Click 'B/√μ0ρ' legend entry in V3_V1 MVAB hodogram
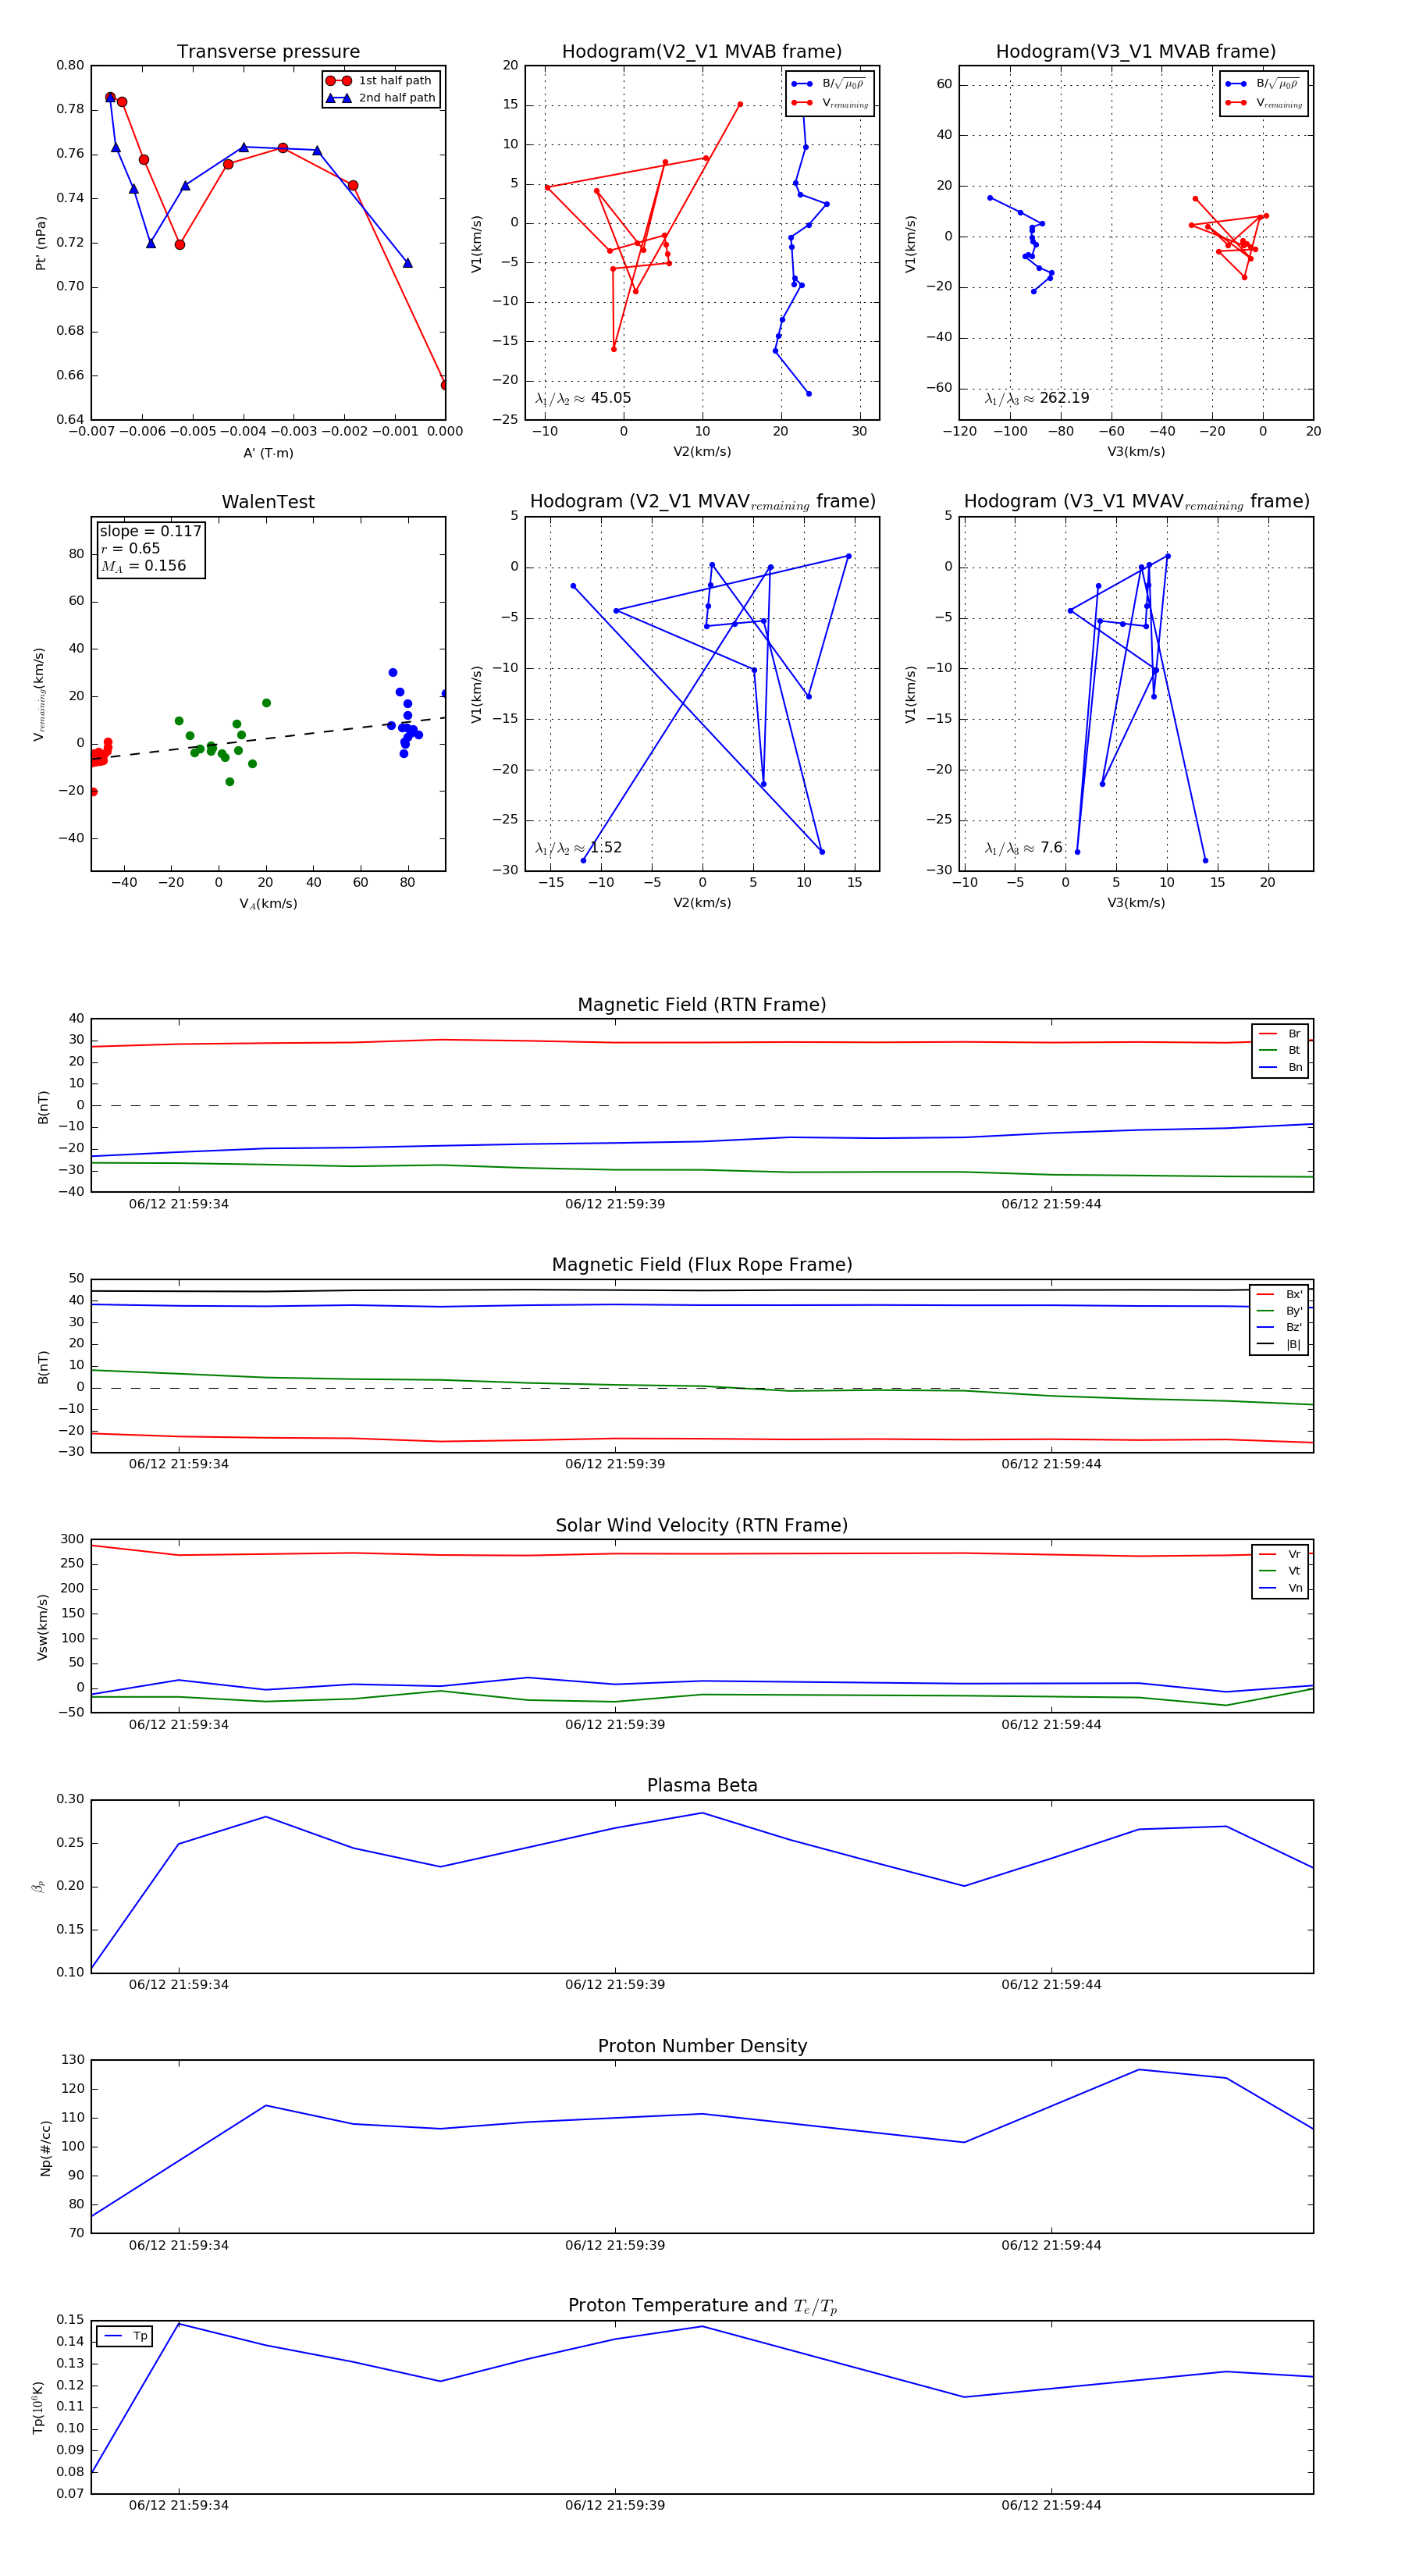Image resolution: width=1405 pixels, height=2576 pixels. tap(1263, 84)
